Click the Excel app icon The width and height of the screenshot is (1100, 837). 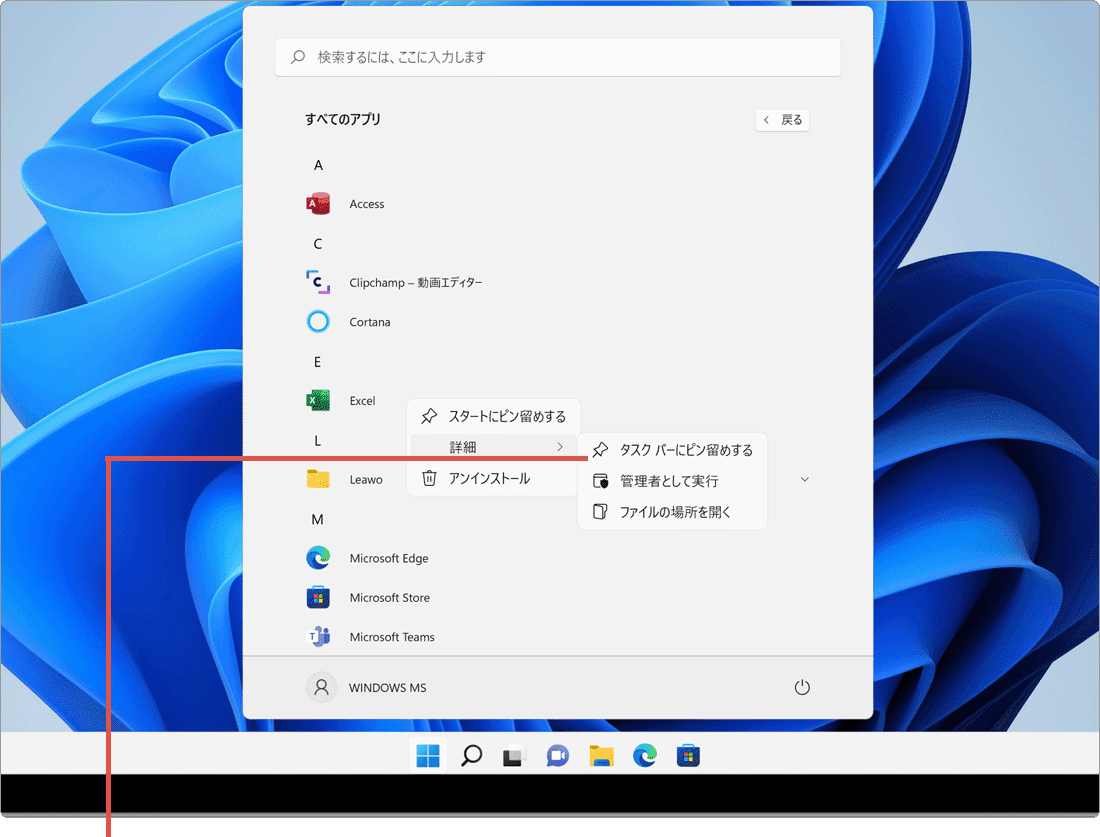[x=318, y=400]
